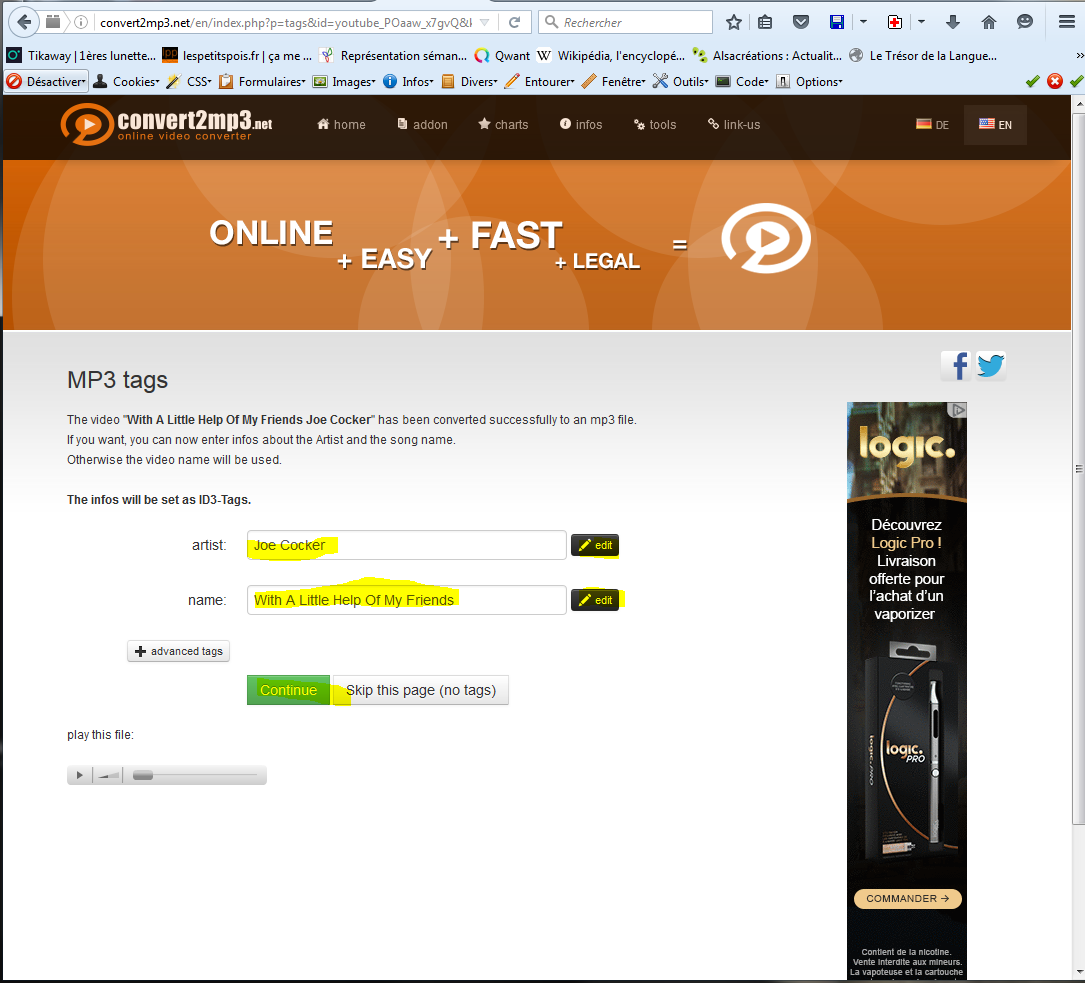Click edit next to the artist field
Viewport: 1085px width, 983px height.
pos(595,545)
